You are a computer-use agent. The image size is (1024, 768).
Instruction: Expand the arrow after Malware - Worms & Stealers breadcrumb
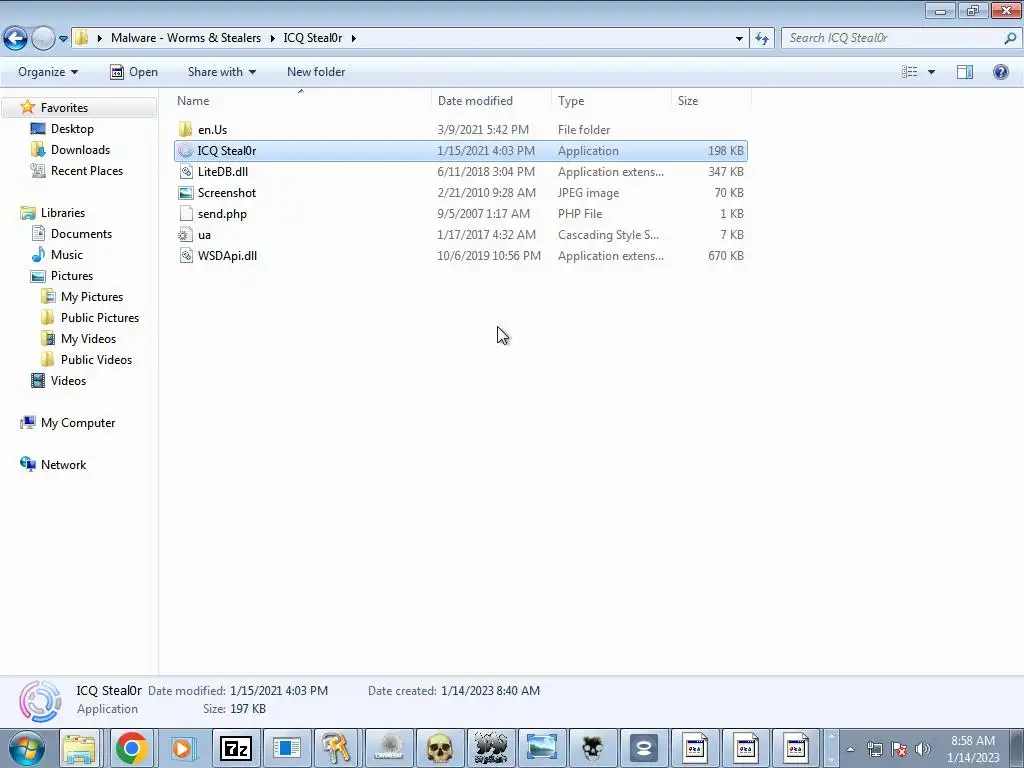coord(272,38)
